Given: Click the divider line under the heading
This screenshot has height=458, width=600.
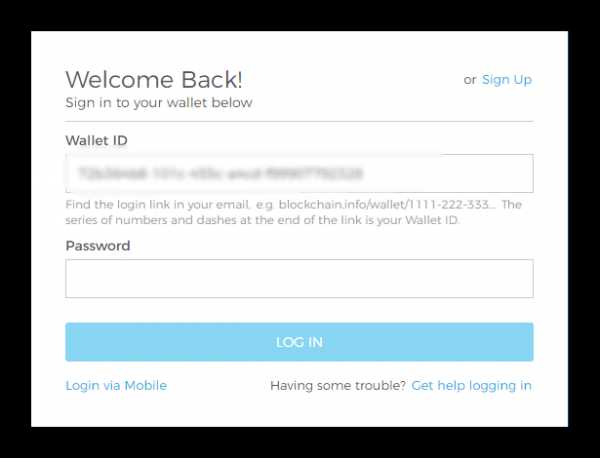Looking at the screenshot, I should click(299, 121).
